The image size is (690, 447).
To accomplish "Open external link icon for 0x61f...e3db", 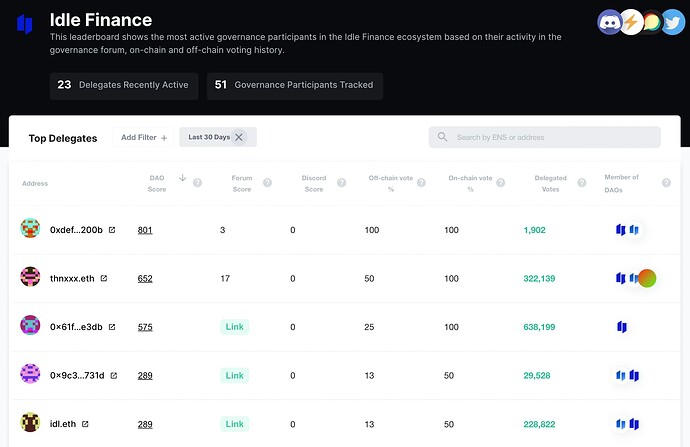I will (112, 326).
